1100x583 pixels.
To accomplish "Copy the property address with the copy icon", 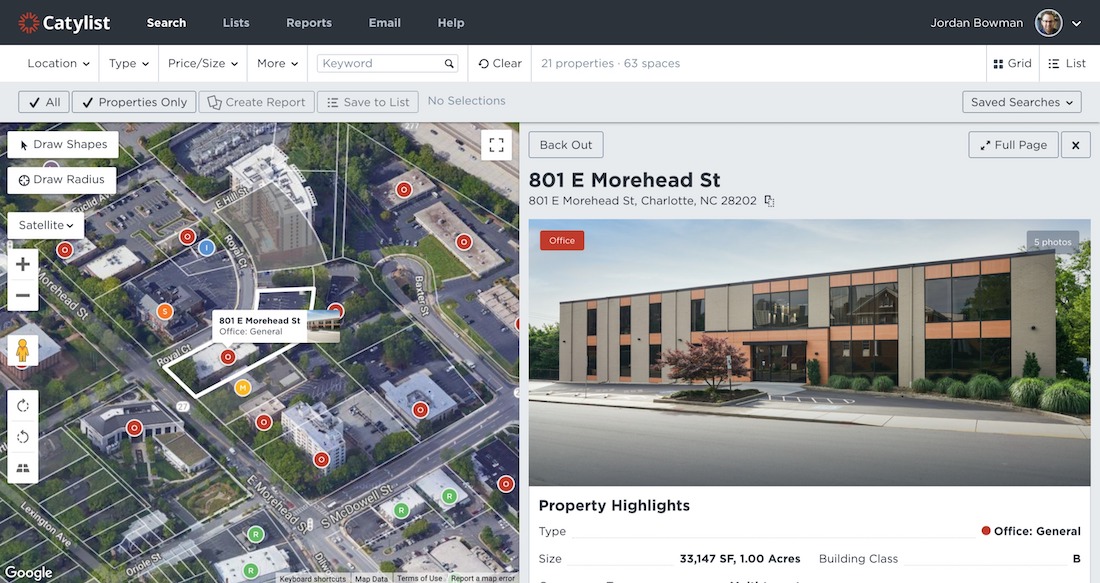I will point(769,201).
